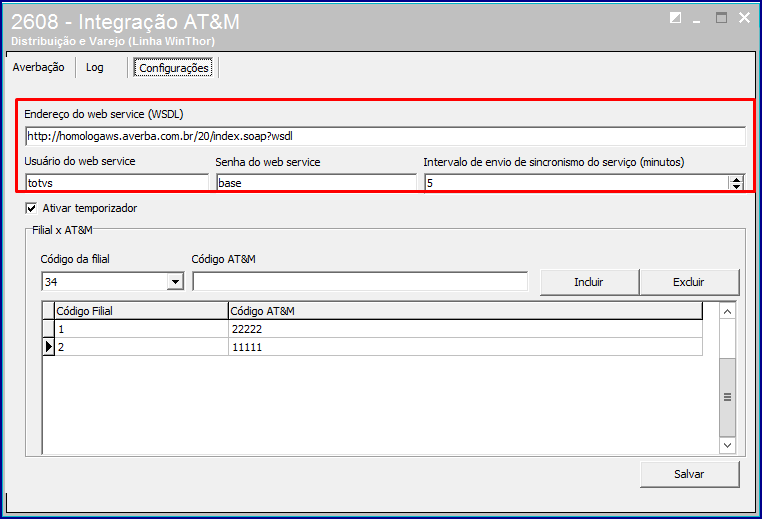Viewport: 762px width, 519px height.
Task: Select the Código AT&M column header
Action: tap(465, 311)
